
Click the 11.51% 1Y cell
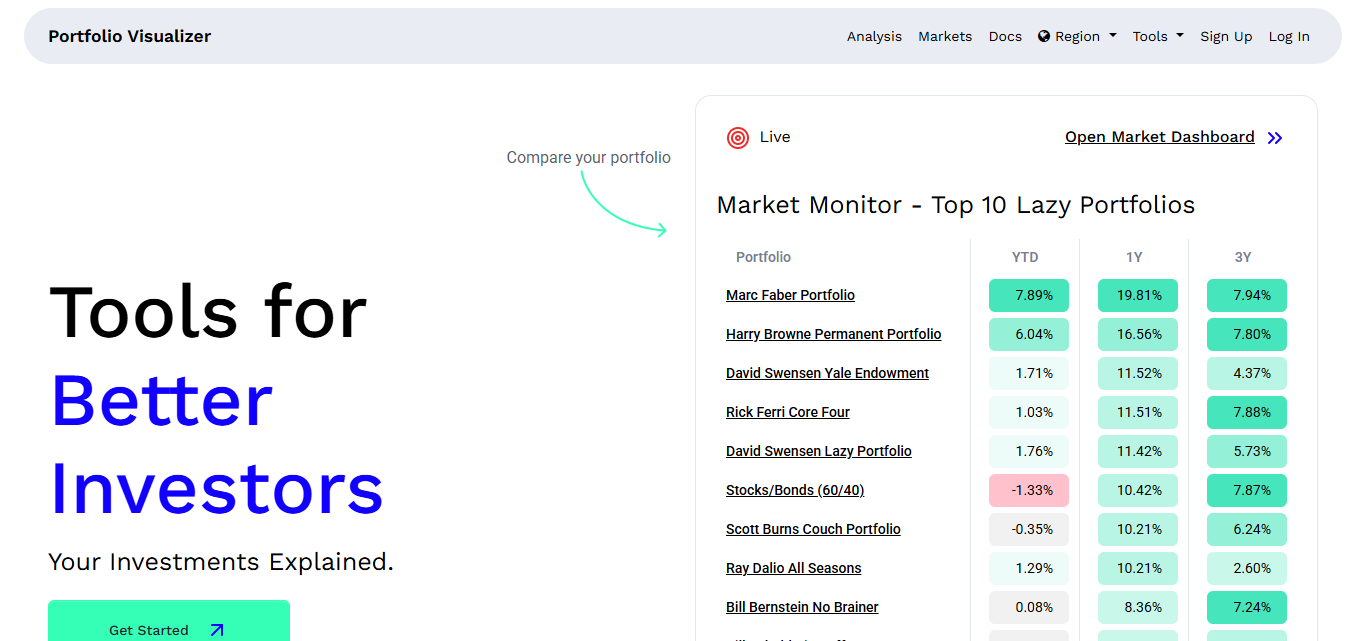click(x=1138, y=412)
